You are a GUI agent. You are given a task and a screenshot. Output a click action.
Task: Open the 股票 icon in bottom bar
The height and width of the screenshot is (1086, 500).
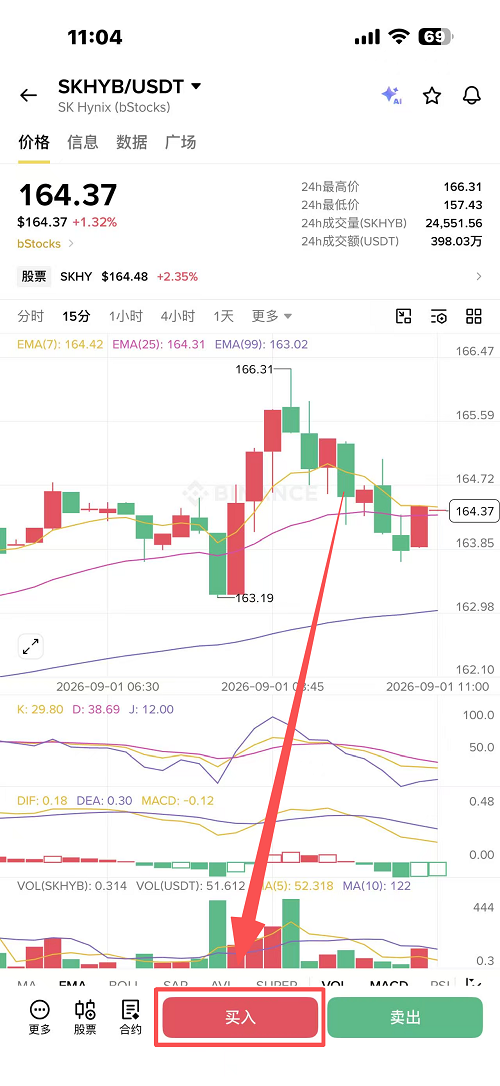(85, 1017)
